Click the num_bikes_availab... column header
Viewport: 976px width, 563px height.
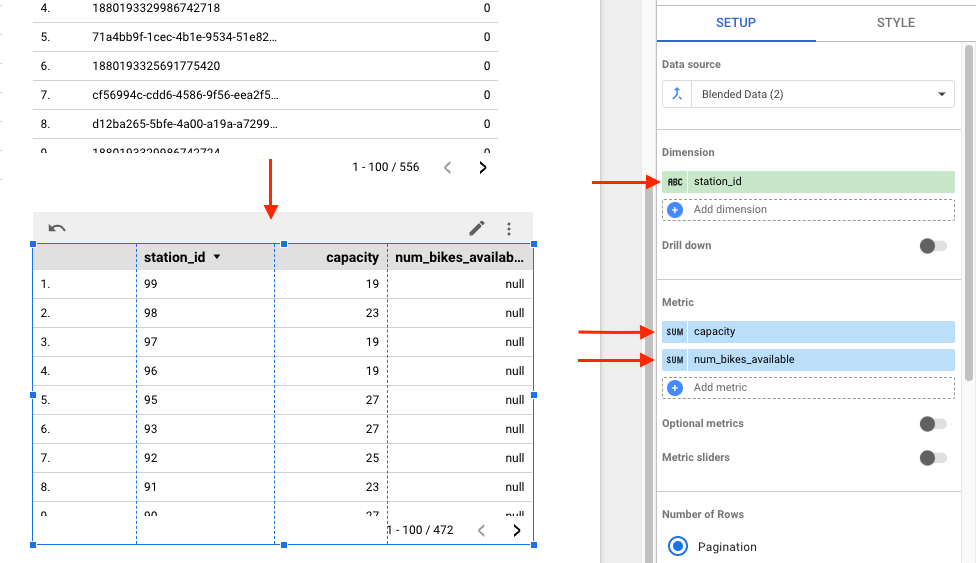pyautogui.click(x=459, y=257)
